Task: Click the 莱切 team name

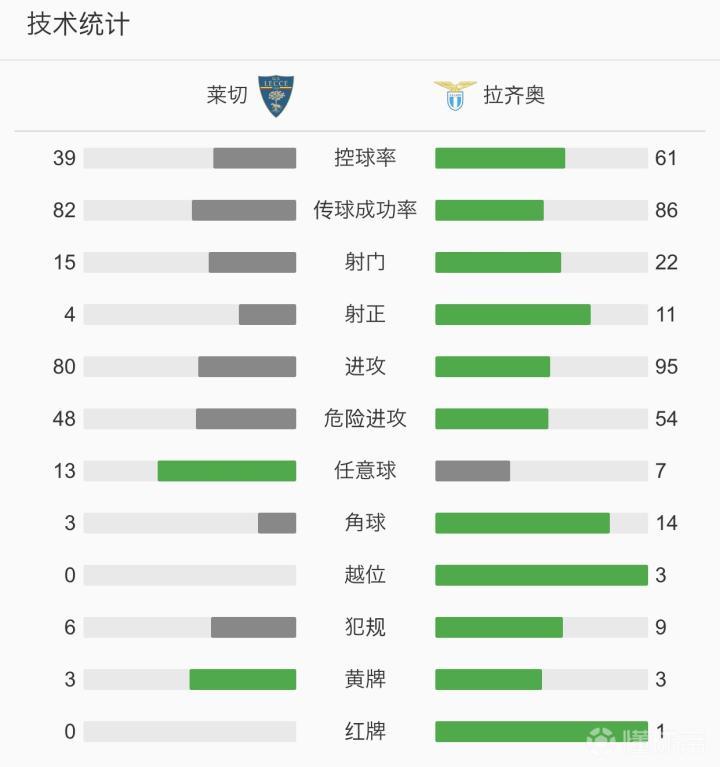Action: pos(227,96)
